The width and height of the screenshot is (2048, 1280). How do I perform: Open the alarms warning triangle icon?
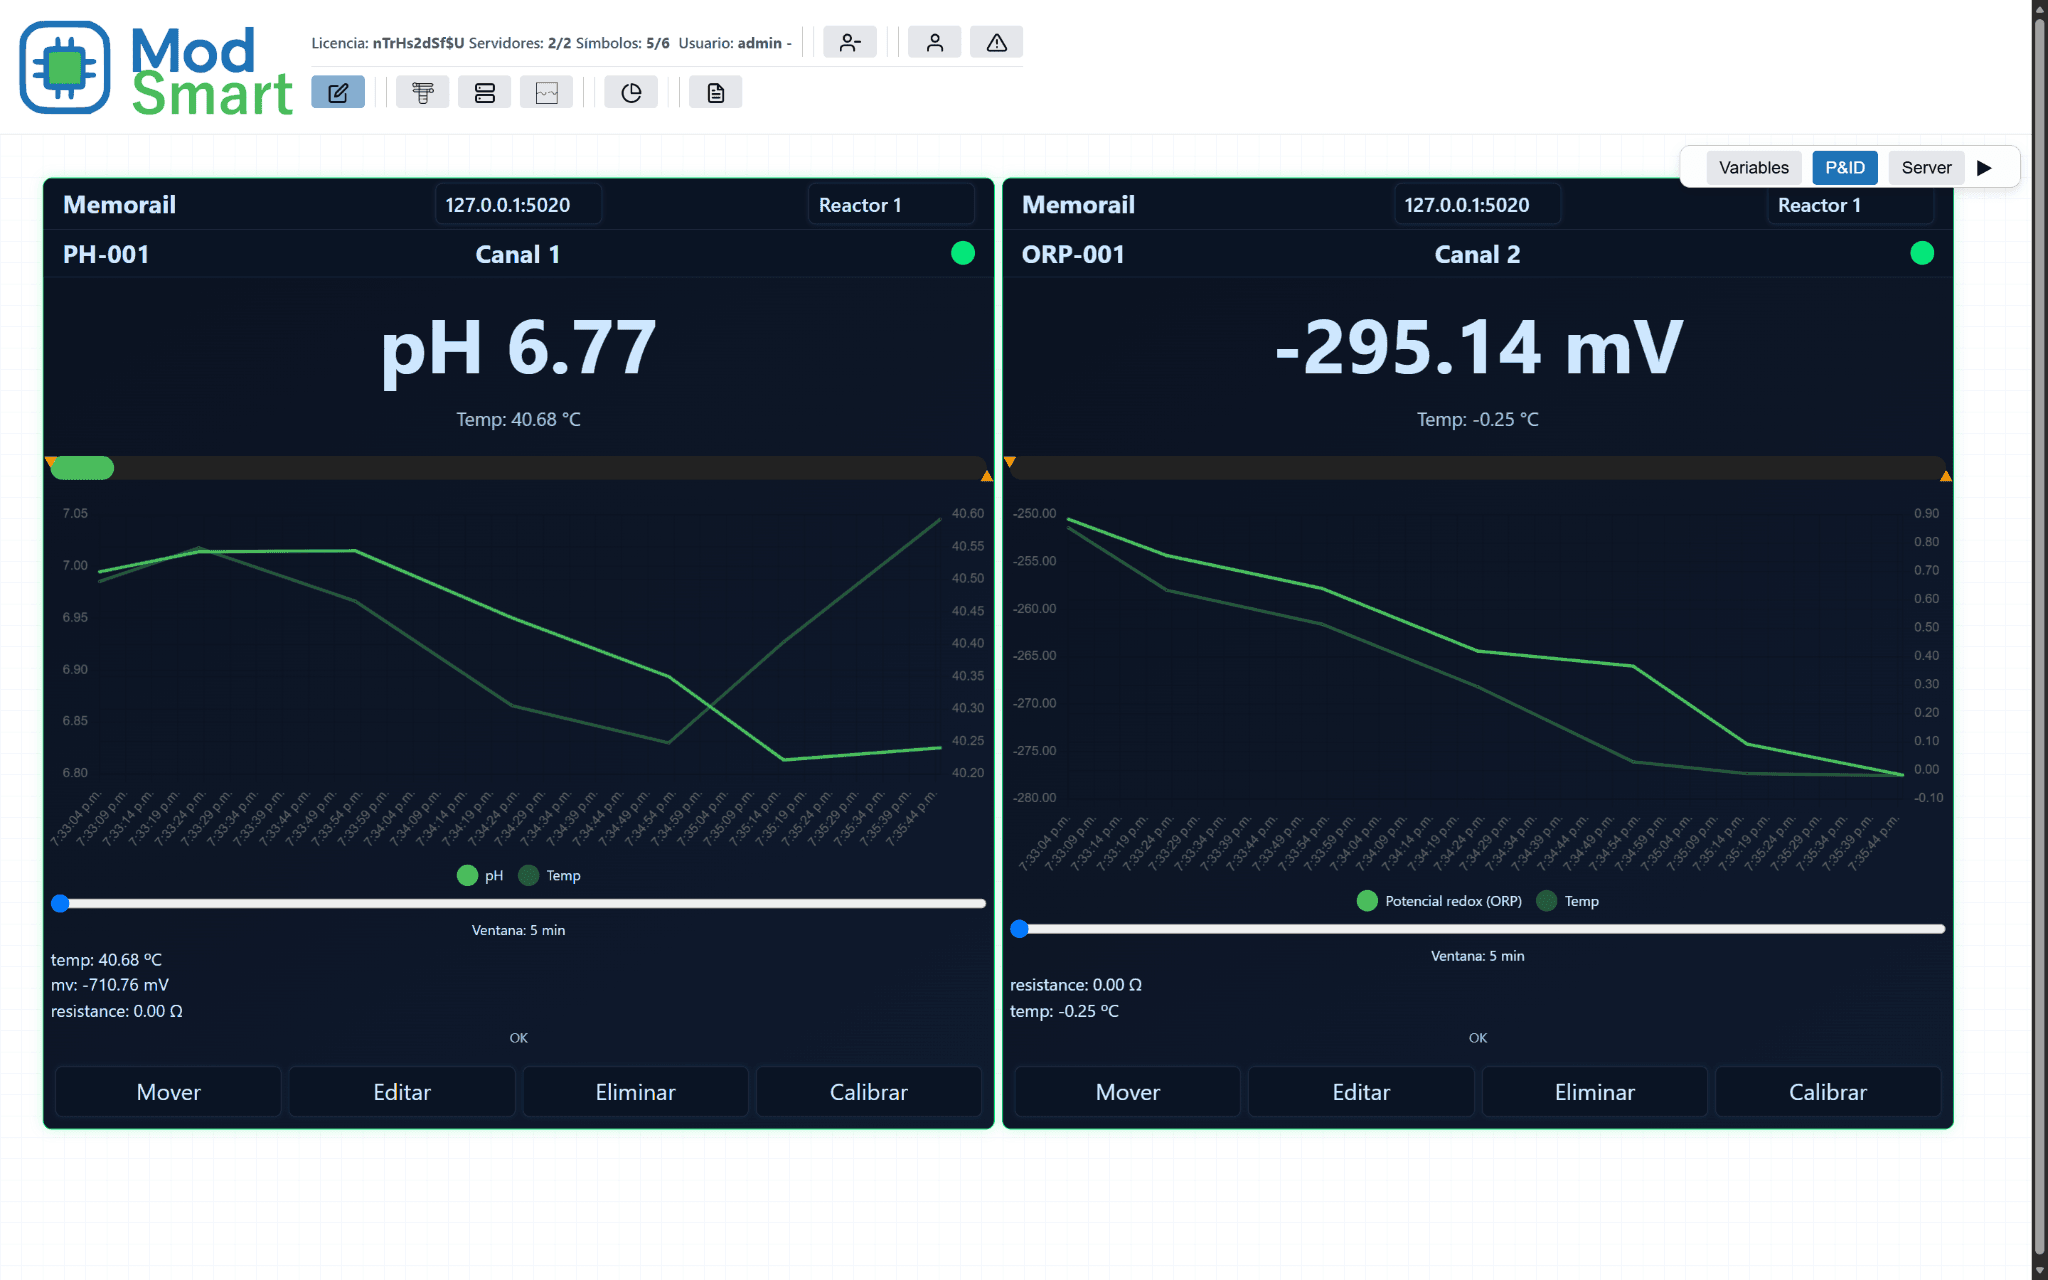(x=997, y=42)
